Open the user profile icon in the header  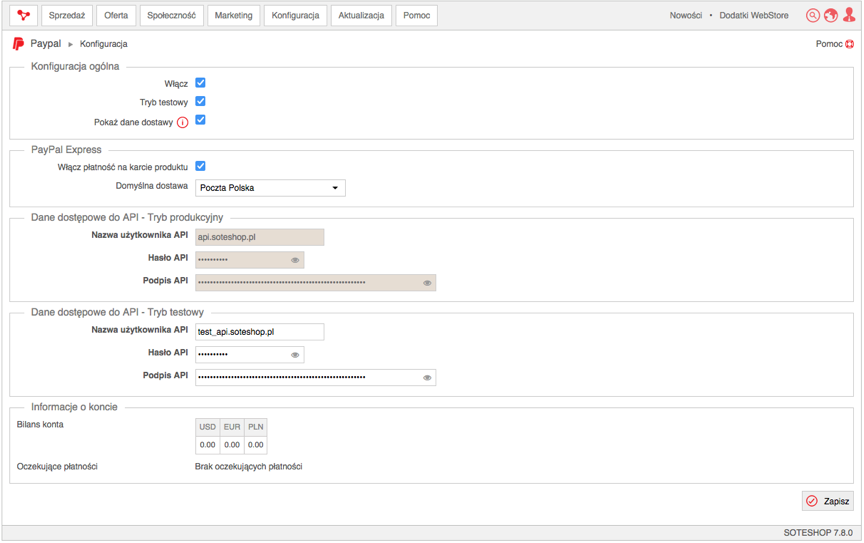[x=849, y=15]
